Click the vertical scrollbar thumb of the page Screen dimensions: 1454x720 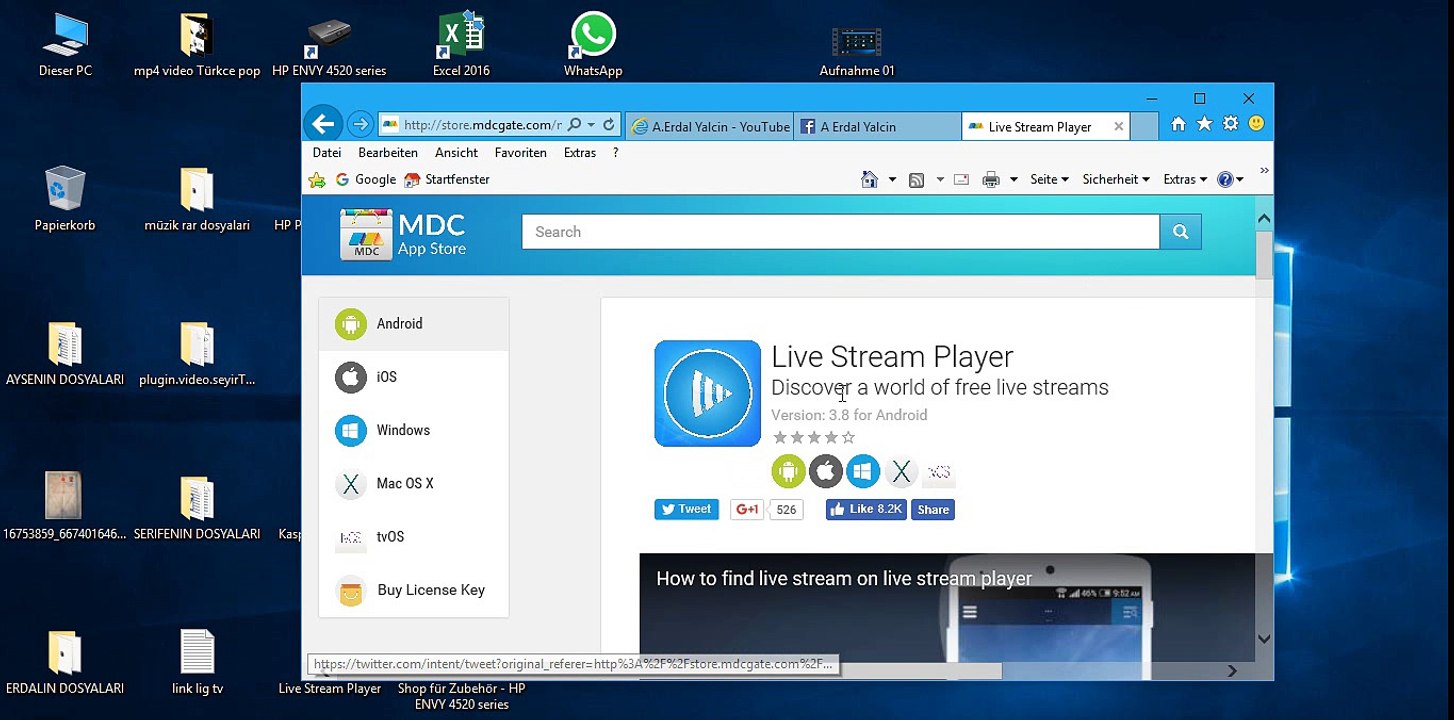1264,255
